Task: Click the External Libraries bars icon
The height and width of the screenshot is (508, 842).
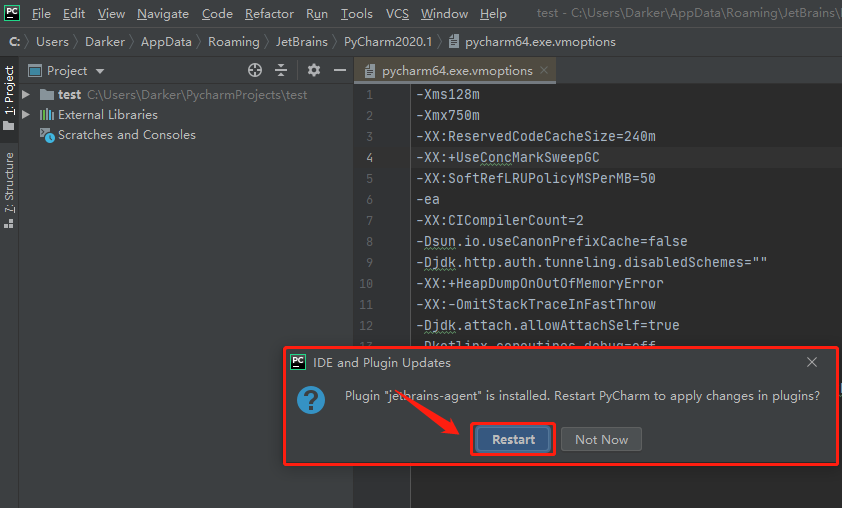Action: (47, 114)
